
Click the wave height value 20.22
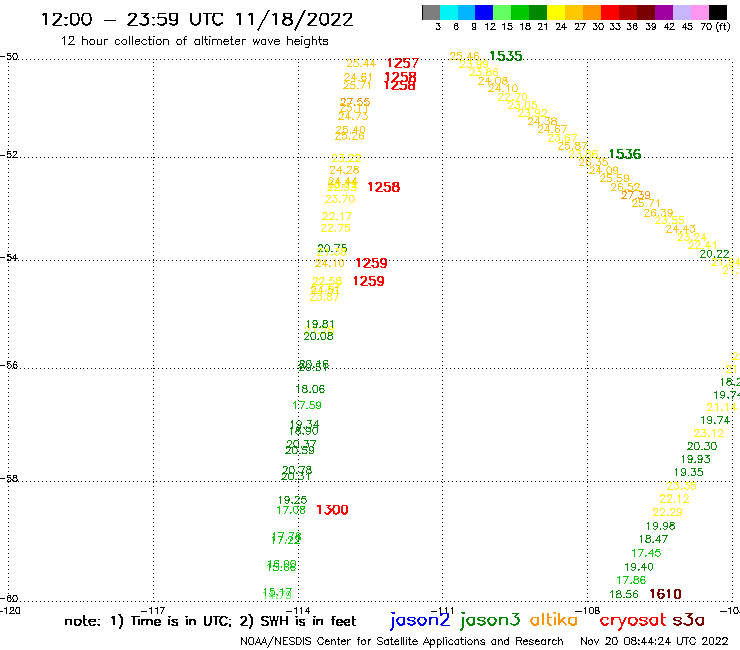pyautogui.click(x=715, y=254)
